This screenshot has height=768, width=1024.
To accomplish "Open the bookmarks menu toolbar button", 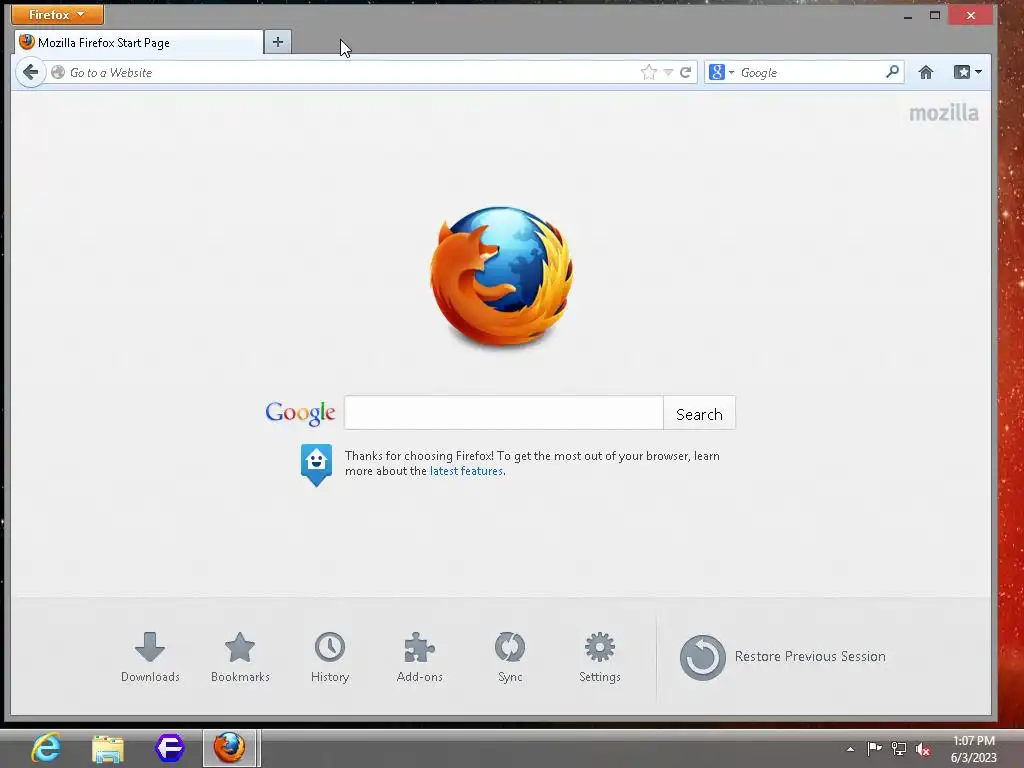I will (x=967, y=72).
